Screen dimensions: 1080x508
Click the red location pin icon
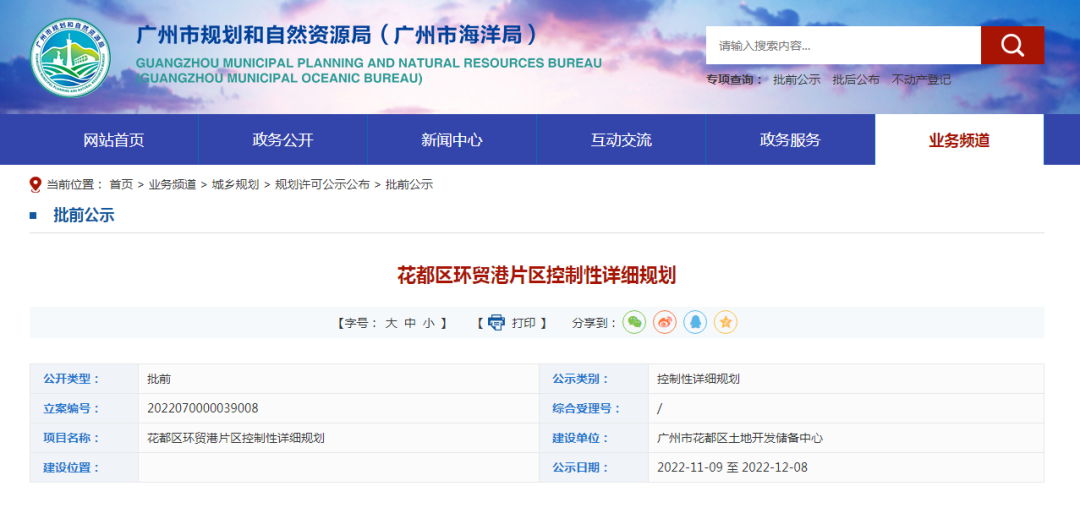click(36, 184)
